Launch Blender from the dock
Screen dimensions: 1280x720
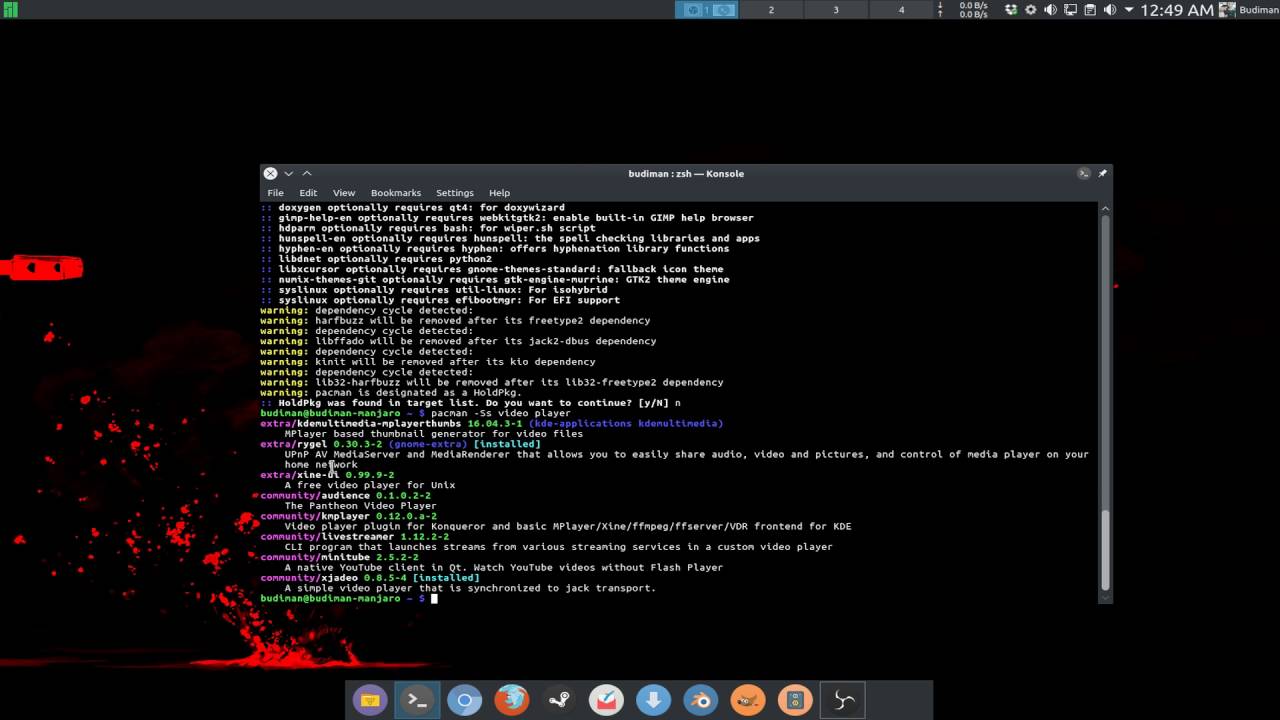point(701,701)
